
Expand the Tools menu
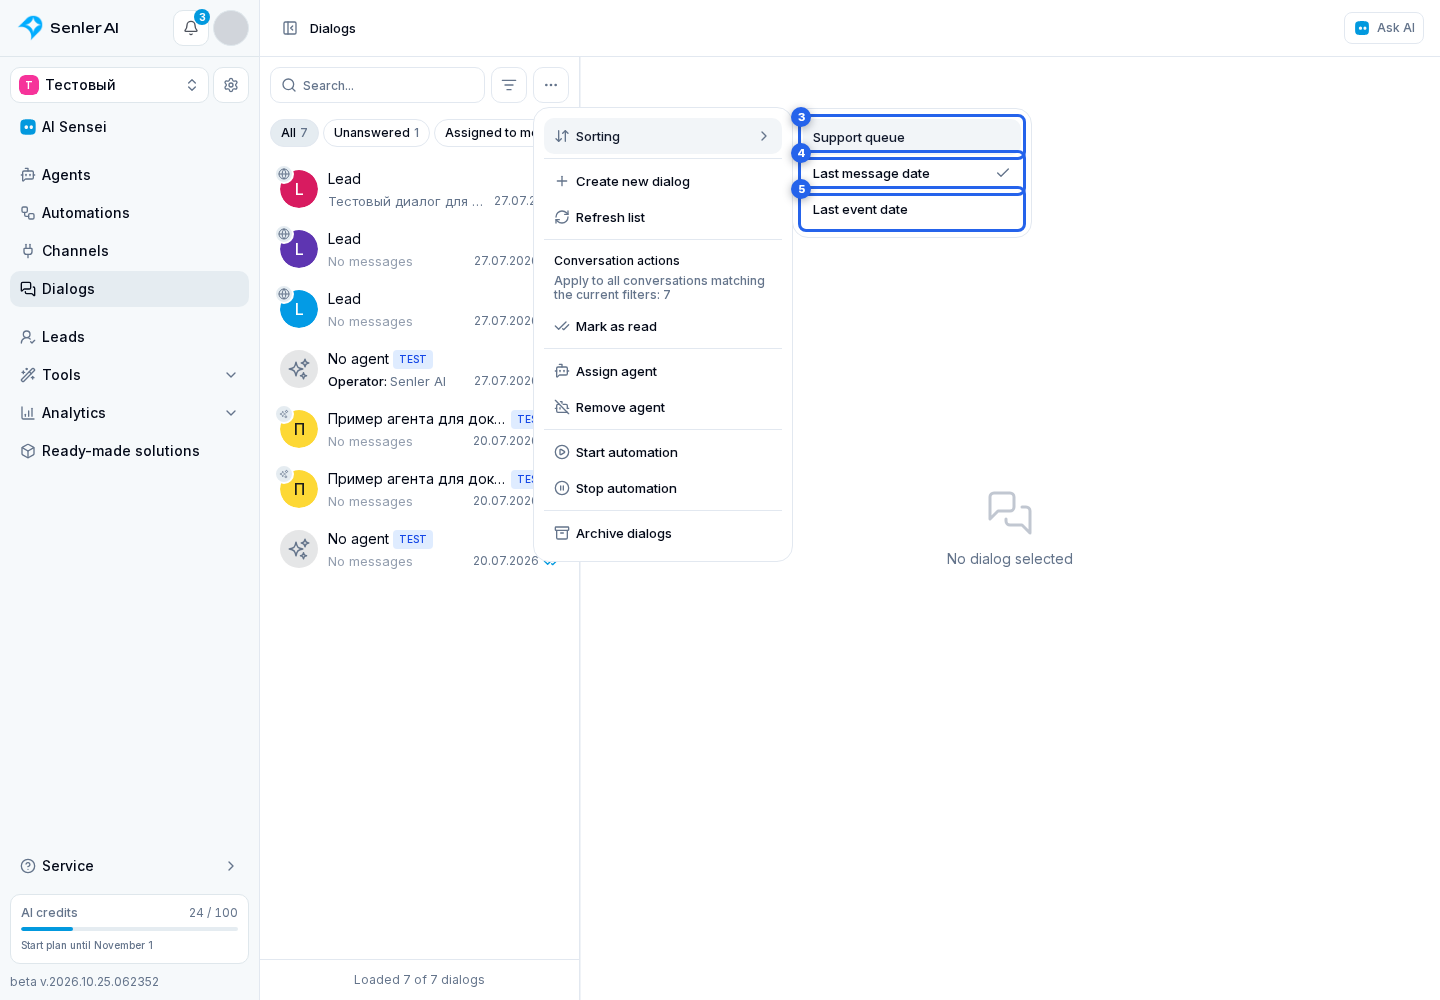coord(129,375)
